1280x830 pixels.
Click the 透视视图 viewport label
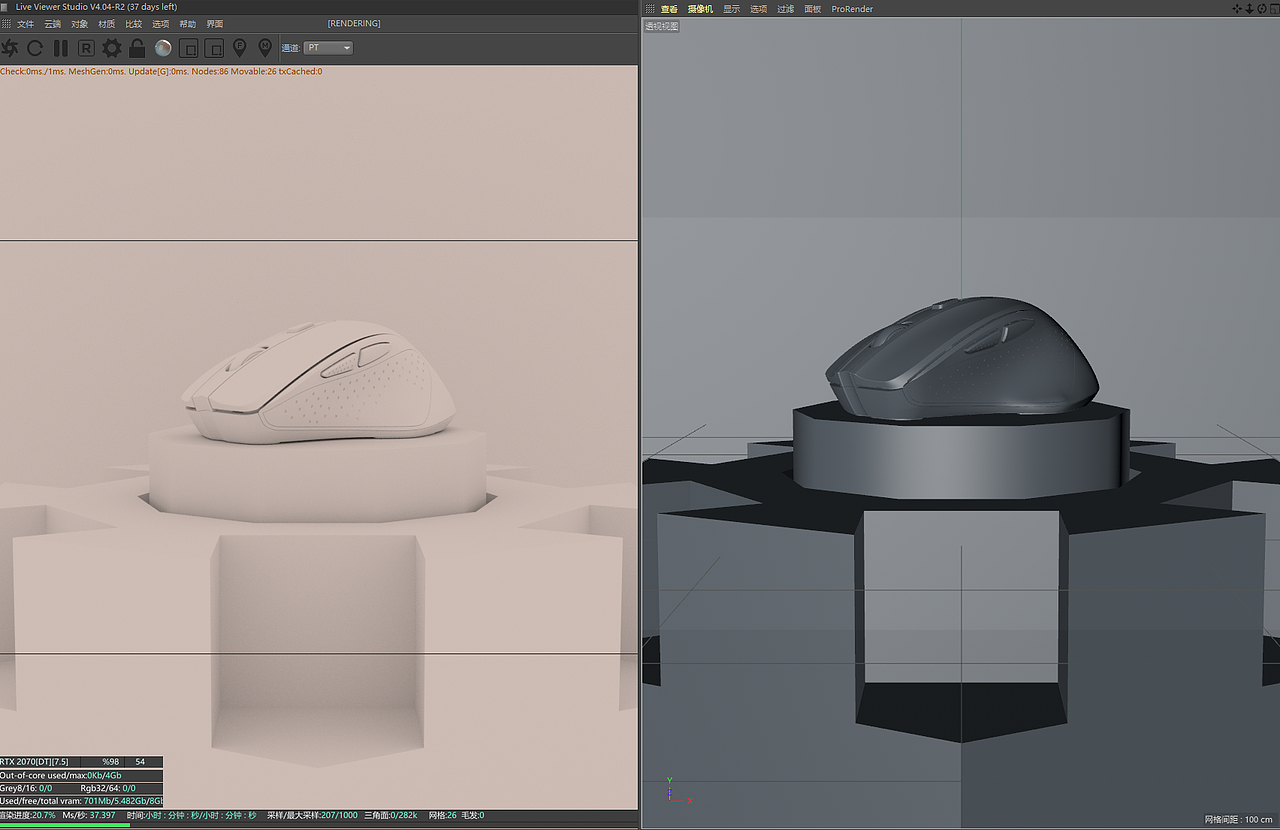point(662,26)
